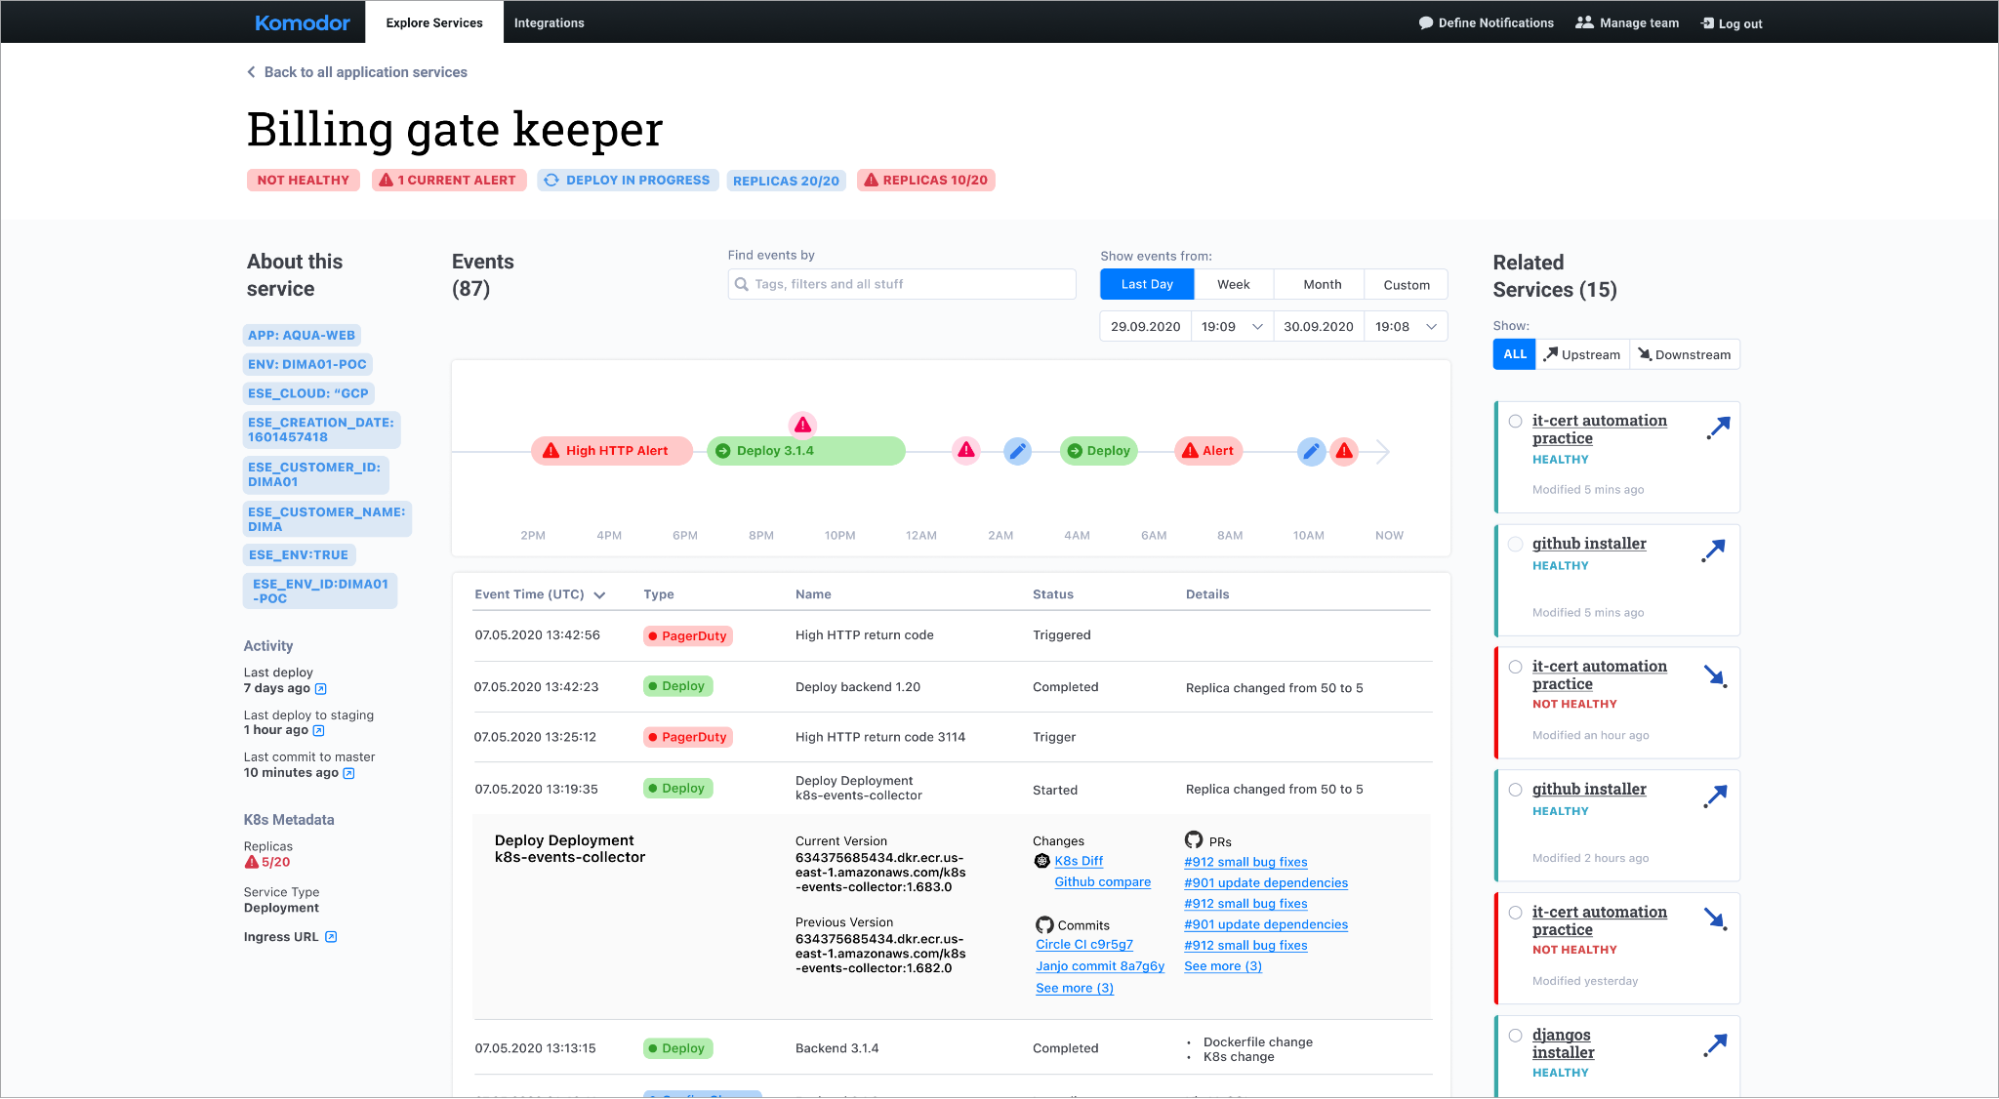This screenshot has width=1999, height=1099.
Task: Sort by the Event Time (UTC) chevron
Action: click(600, 595)
